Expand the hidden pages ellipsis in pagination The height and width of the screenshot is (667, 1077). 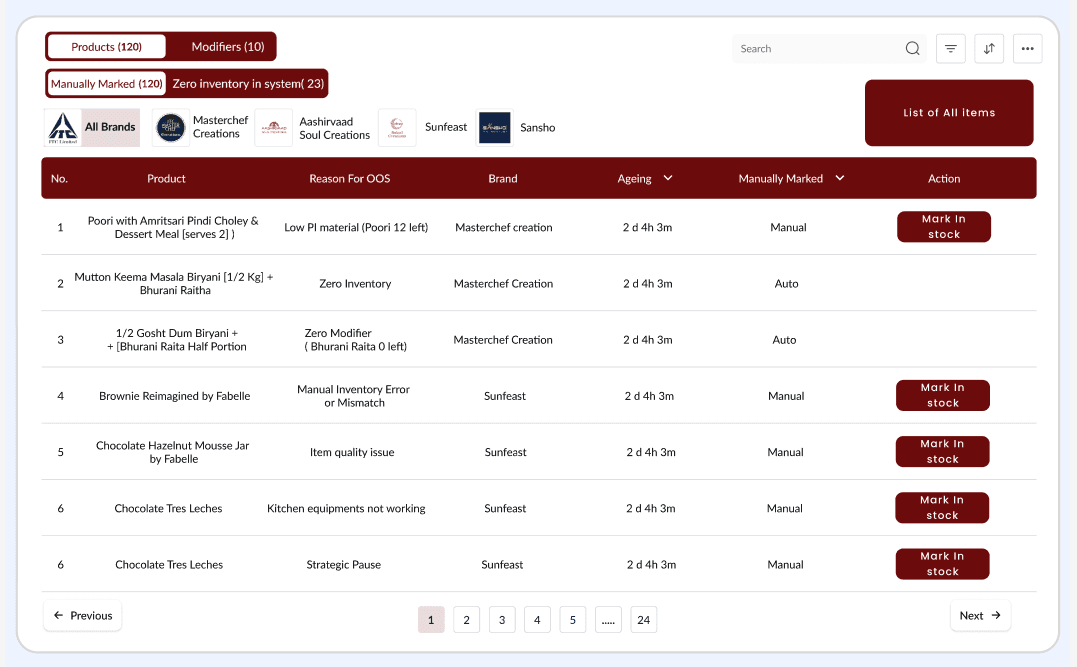[x=608, y=619]
